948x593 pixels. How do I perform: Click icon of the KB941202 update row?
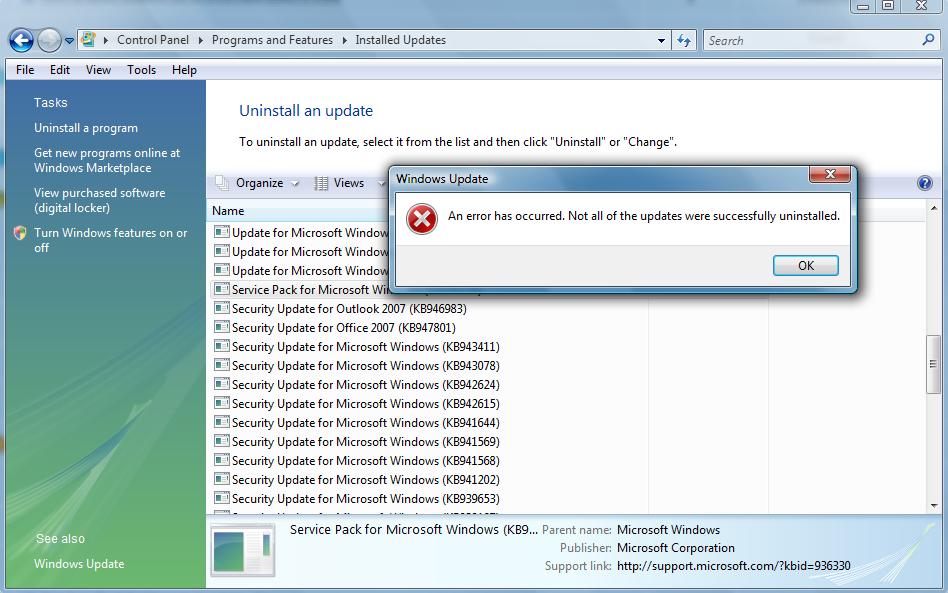[222, 479]
